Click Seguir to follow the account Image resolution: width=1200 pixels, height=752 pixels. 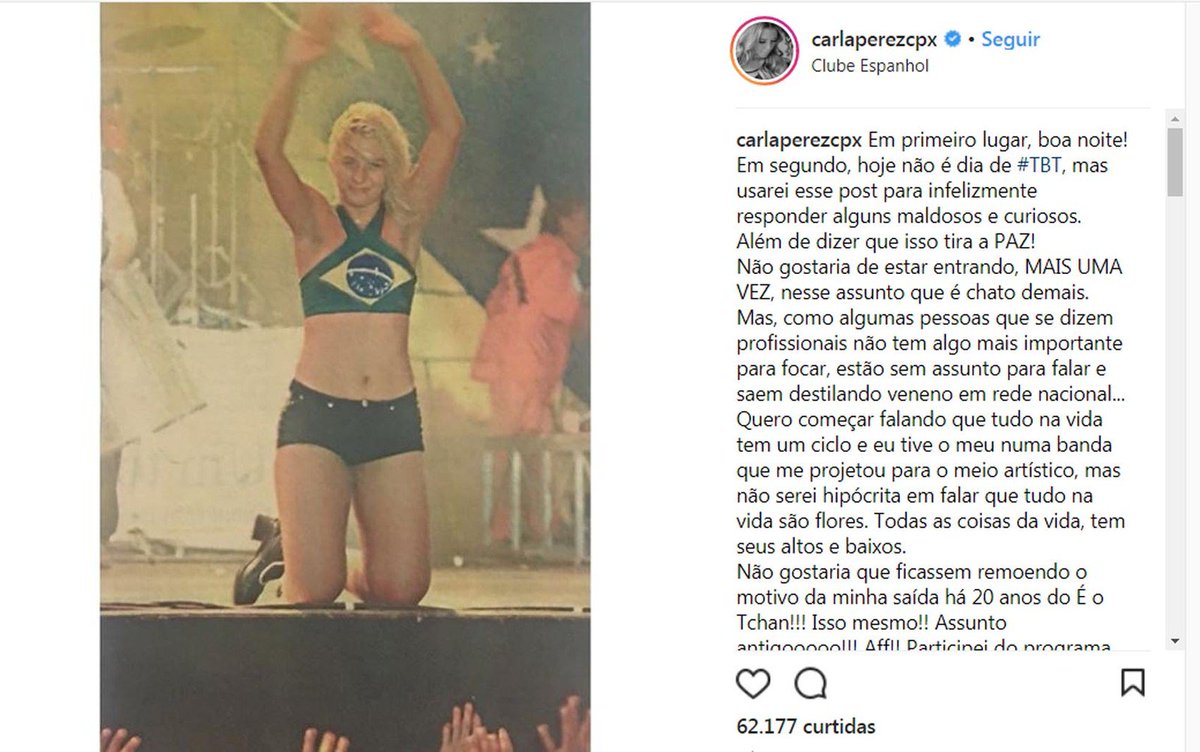coord(1010,39)
